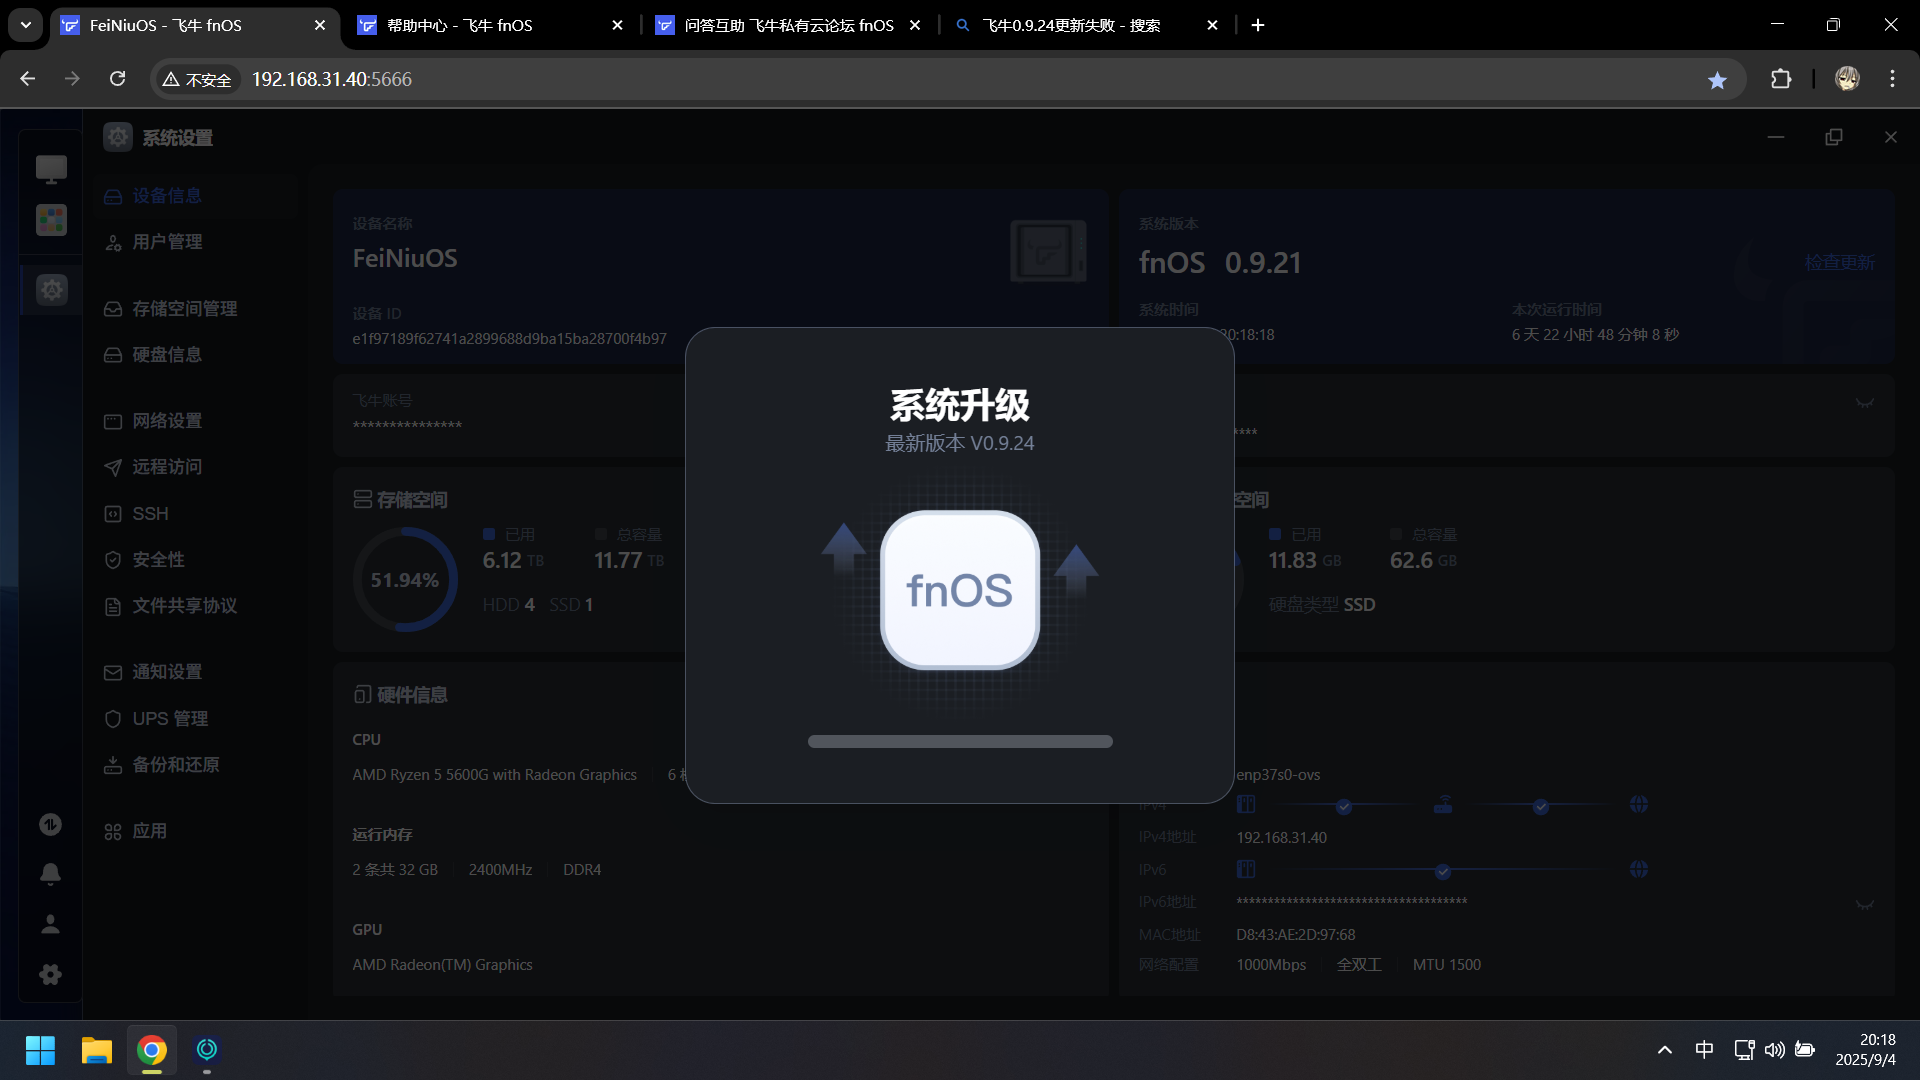Open the Chrome three-dot menu
The width and height of the screenshot is (1920, 1080).
point(1892,79)
